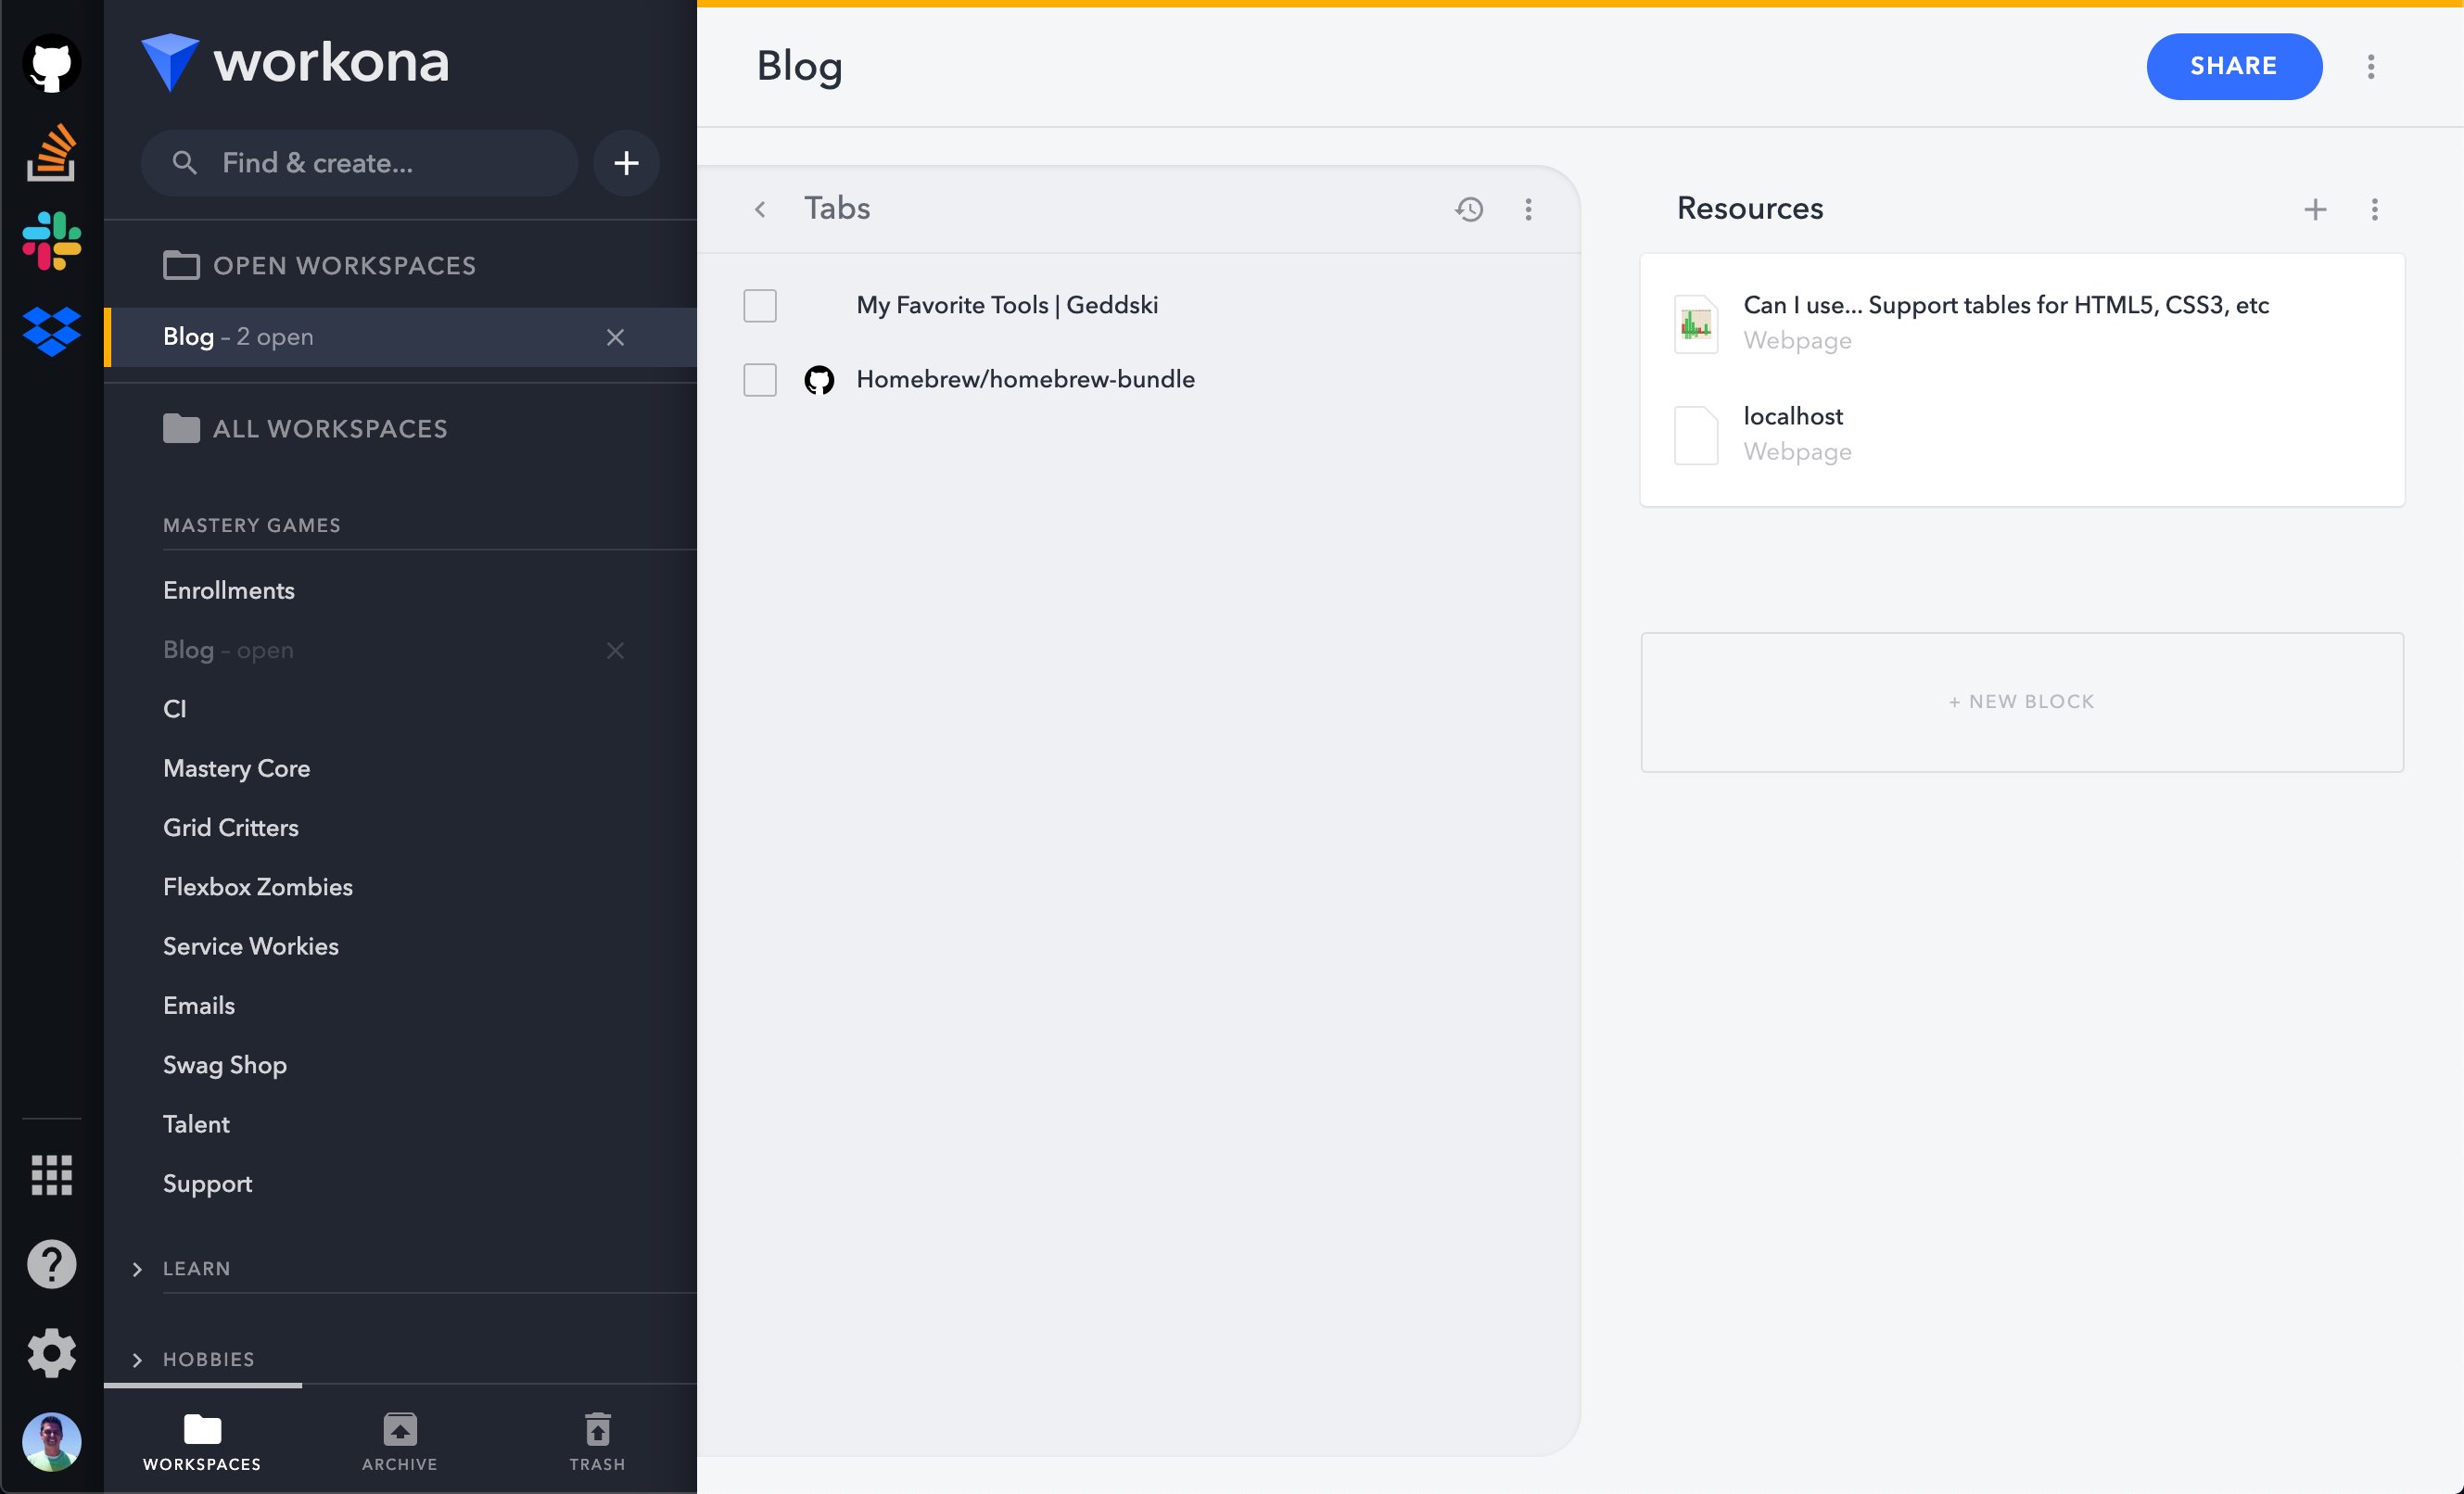Open the Blog workspace more options menu
Screen dimensions: 2464x1494
pyautogui.click(x=2370, y=66)
